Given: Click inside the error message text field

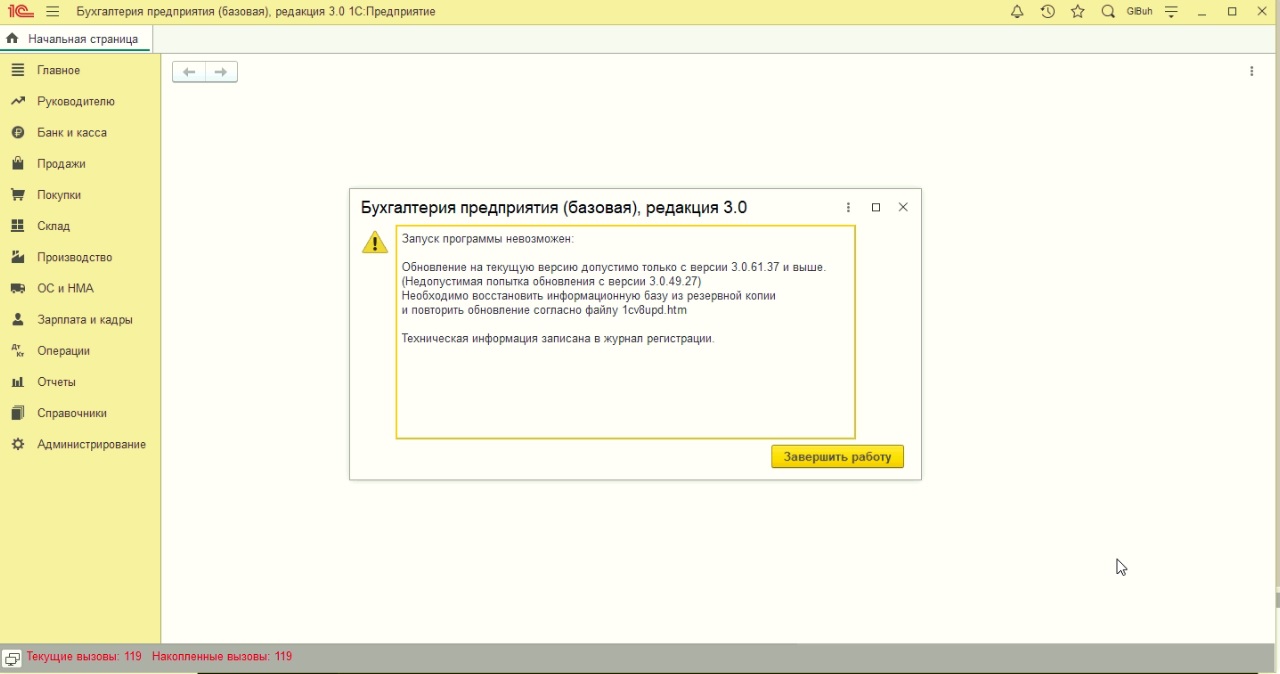Looking at the screenshot, I should 625,332.
